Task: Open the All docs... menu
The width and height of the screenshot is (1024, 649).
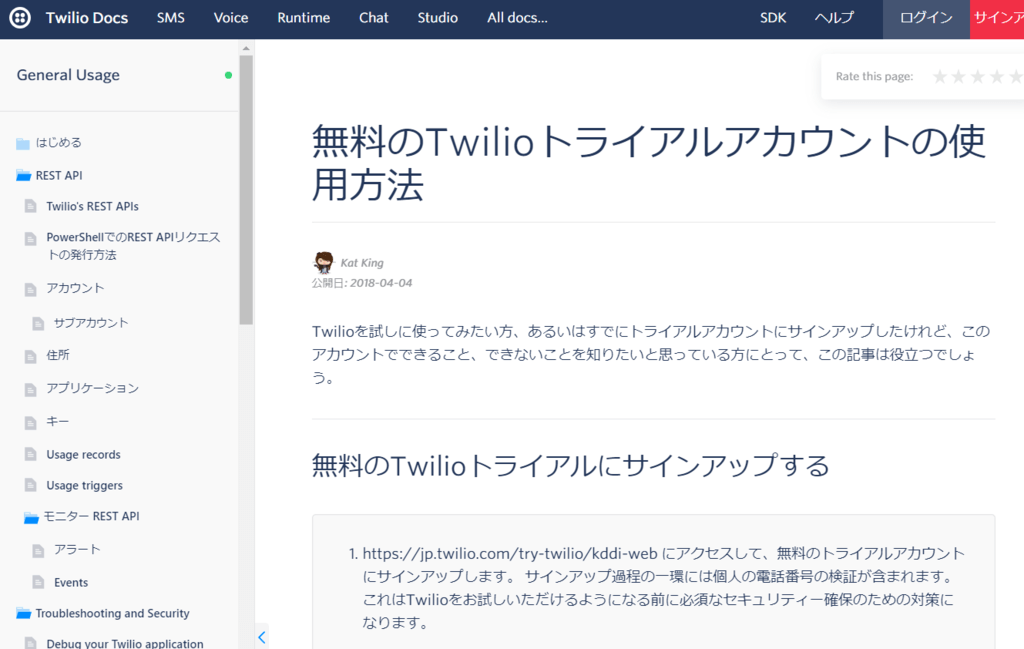Action: pyautogui.click(x=517, y=18)
